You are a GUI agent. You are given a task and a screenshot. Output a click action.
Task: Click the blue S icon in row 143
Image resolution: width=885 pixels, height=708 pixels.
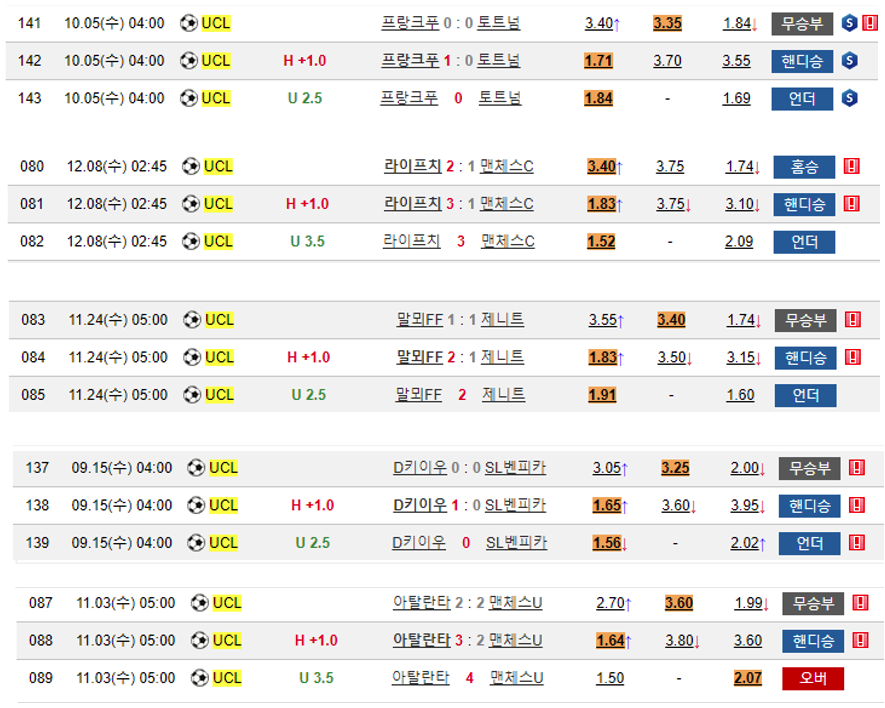point(849,98)
